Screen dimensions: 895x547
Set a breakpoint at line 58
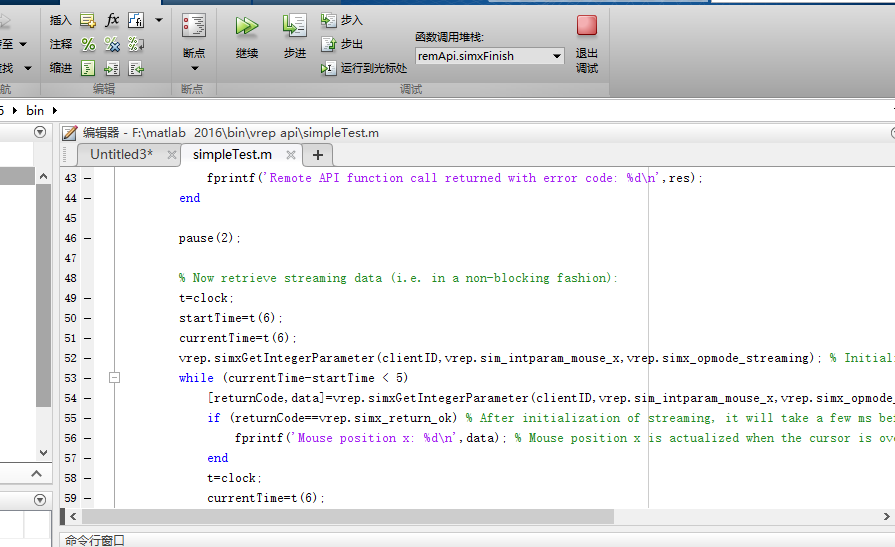pyautogui.click(x=87, y=478)
